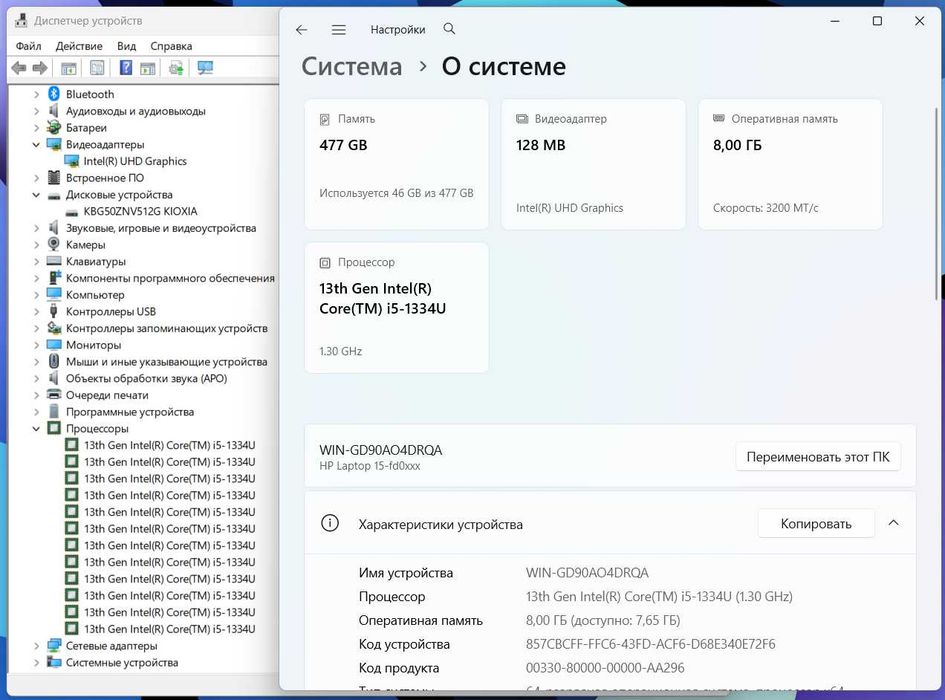This screenshot has width=945, height=700.
Task: Expand Аудиовходы и аудиовыходы node
Action: (x=36, y=111)
